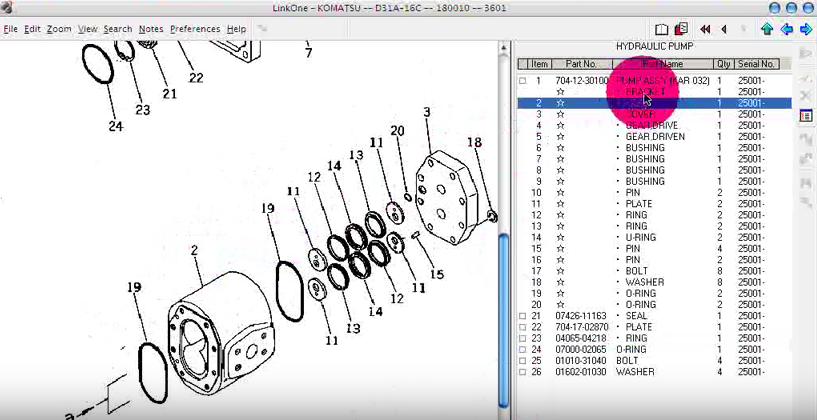Image resolution: width=817 pixels, height=420 pixels.
Task: Click the diagram scrollbar up arrow
Action: click(x=503, y=50)
